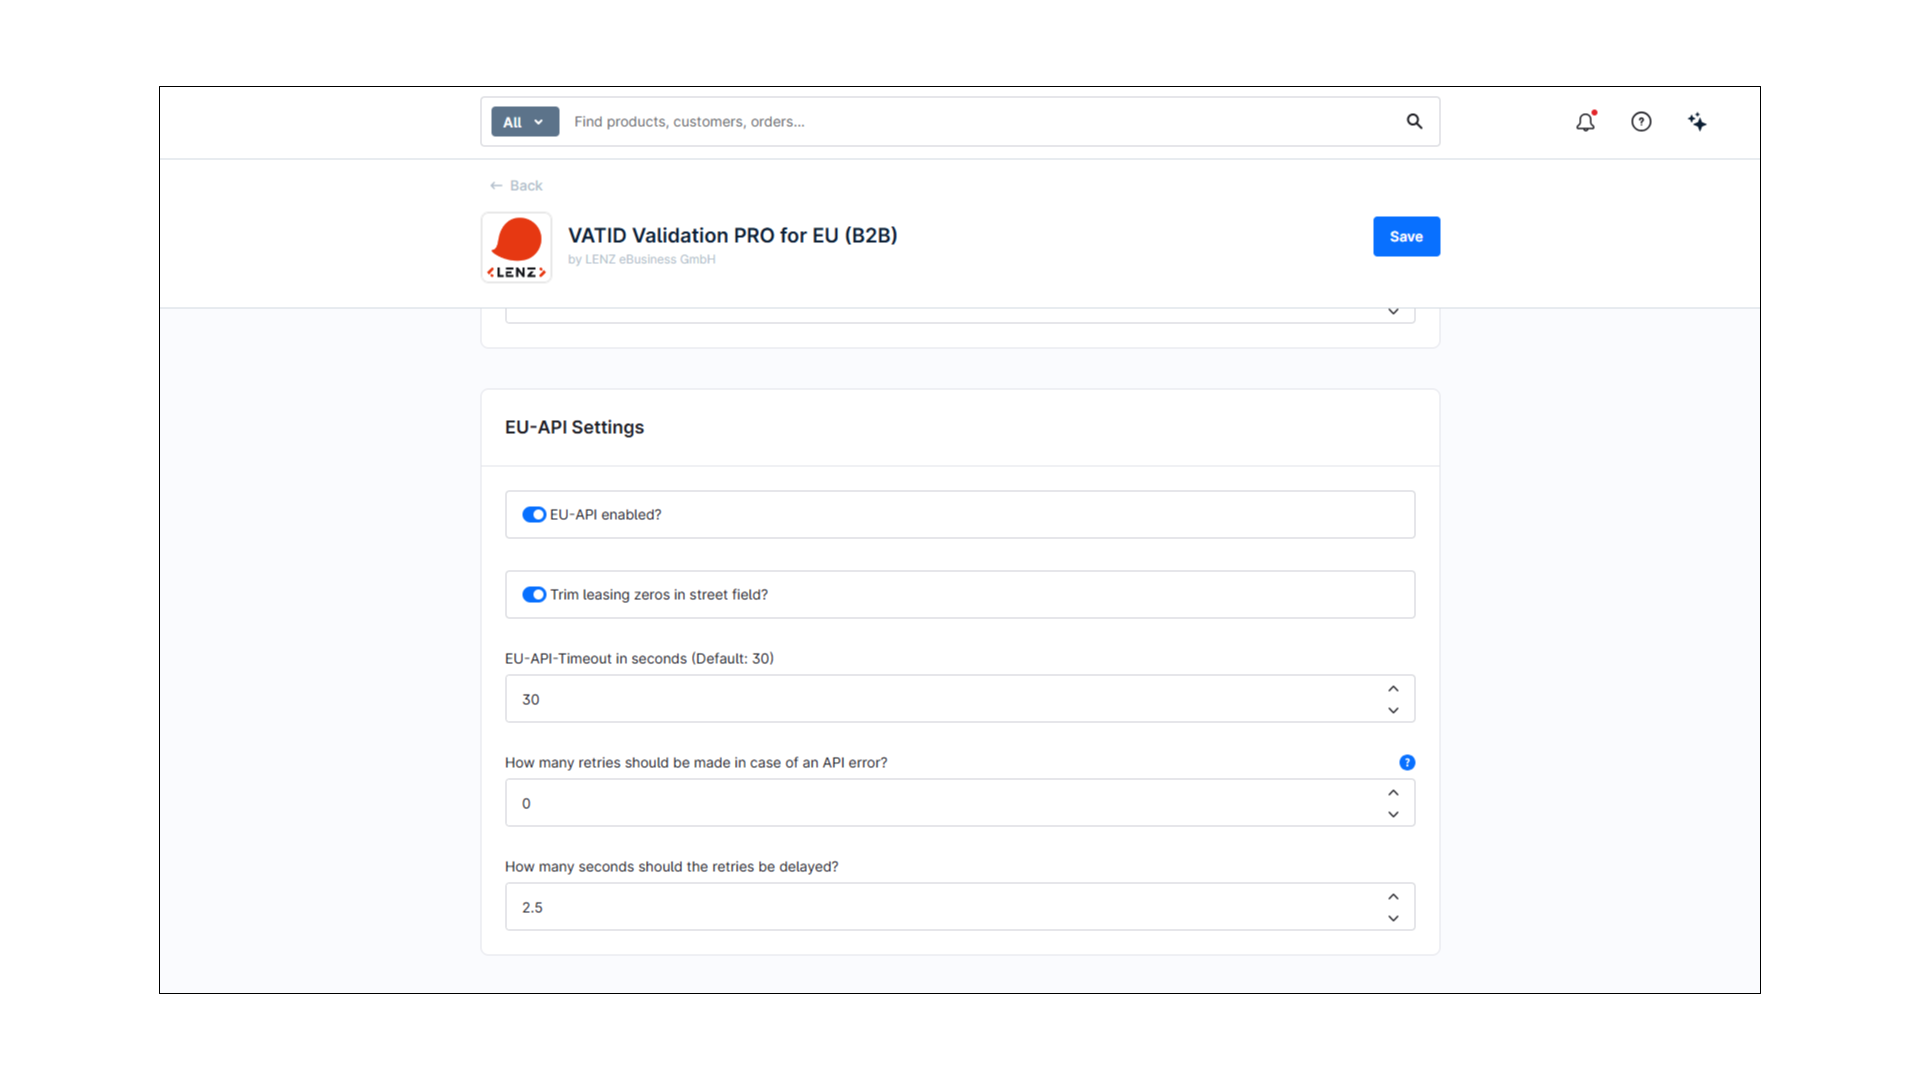Disable the EU-API enabled toggle
Screen dimensions: 1920x1080
point(534,514)
